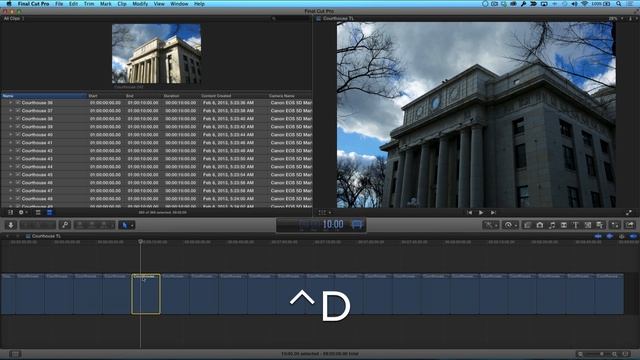Viewport: 640px width, 360px height.
Task: Show the Photos browser camera icon
Action: pos(540,225)
